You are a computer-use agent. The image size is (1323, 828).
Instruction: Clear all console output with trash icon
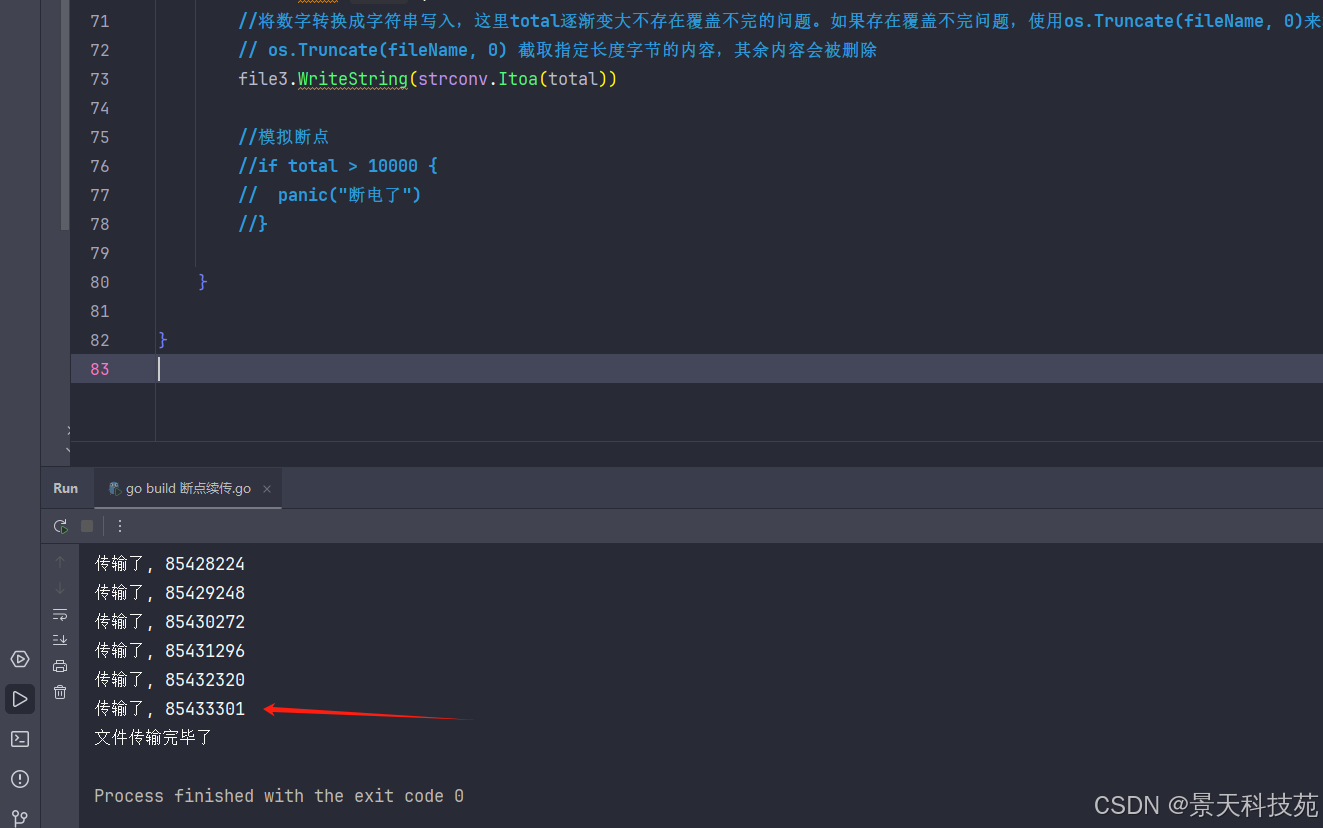60,692
